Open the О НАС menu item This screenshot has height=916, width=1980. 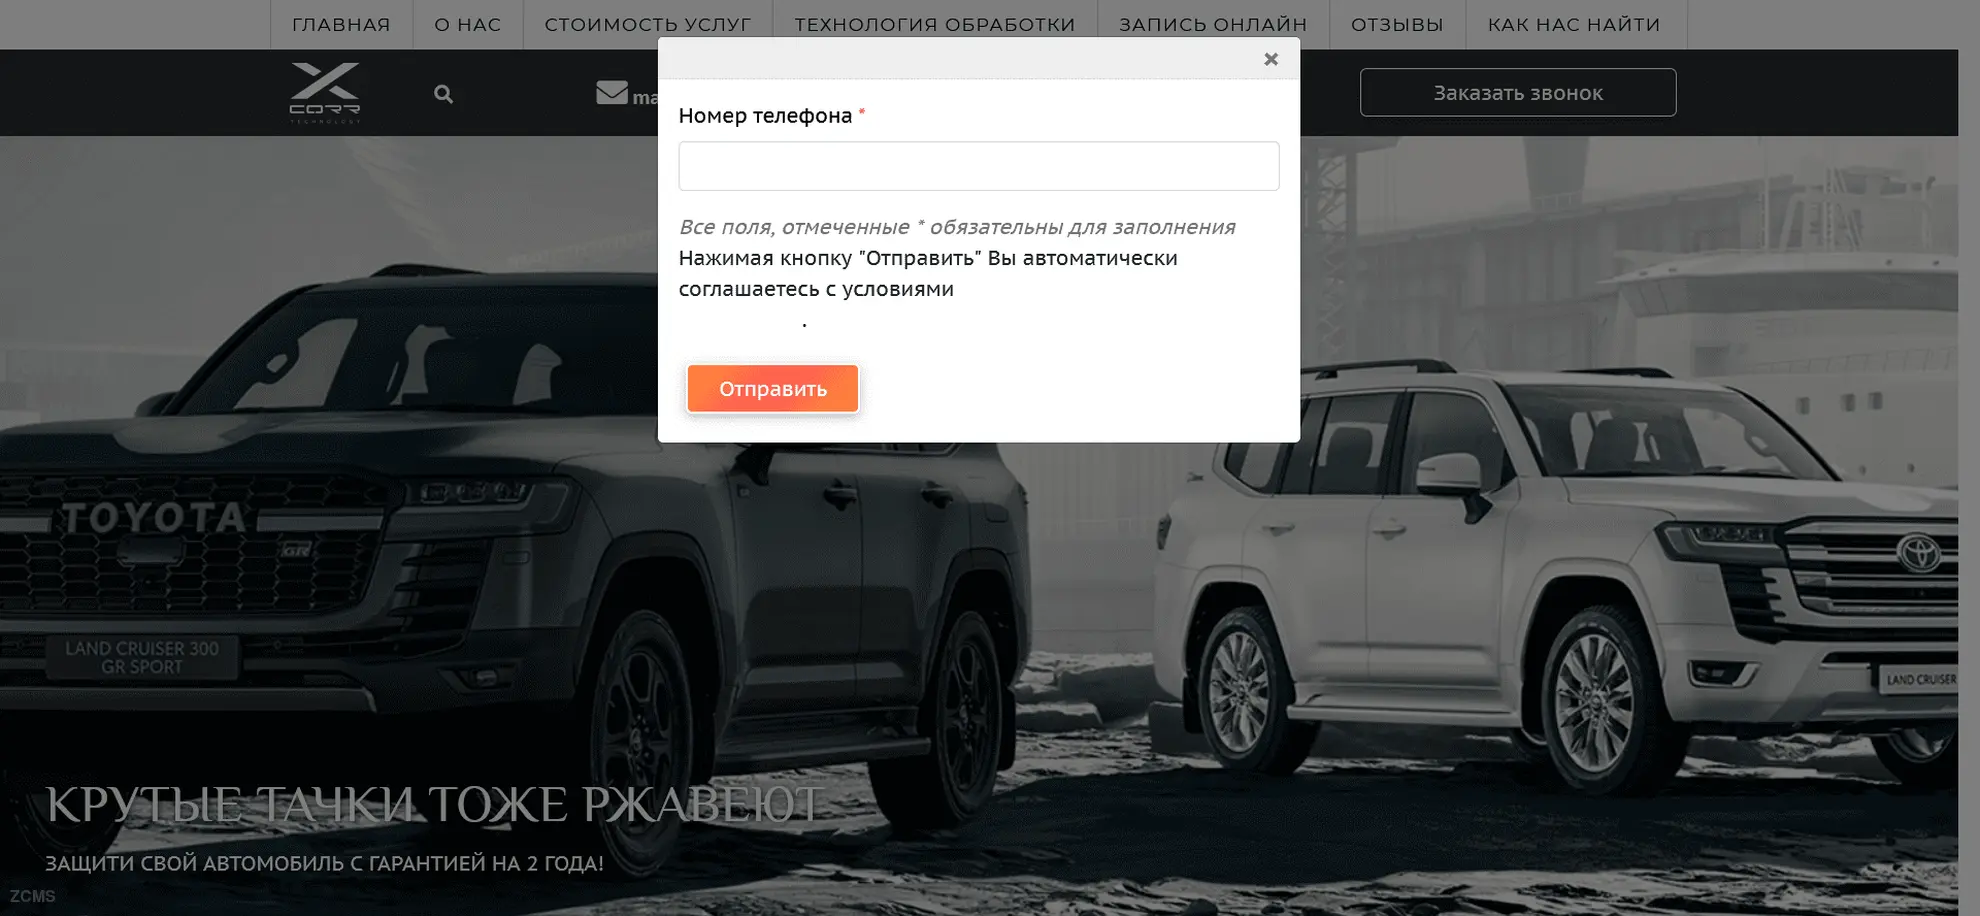(468, 24)
